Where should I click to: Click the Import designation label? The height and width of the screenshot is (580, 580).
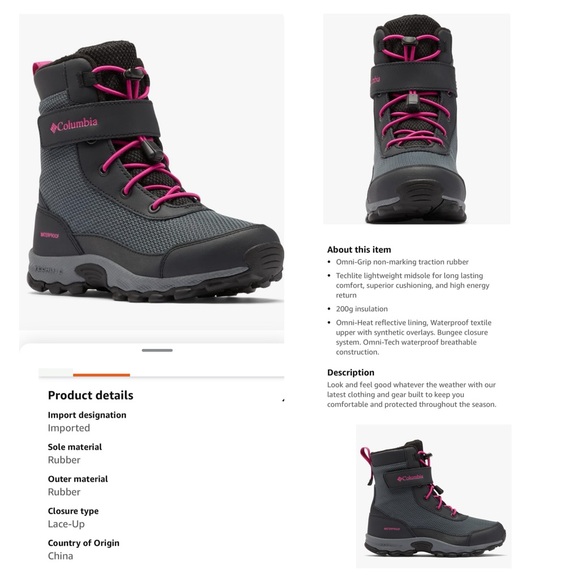[x=87, y=415]
